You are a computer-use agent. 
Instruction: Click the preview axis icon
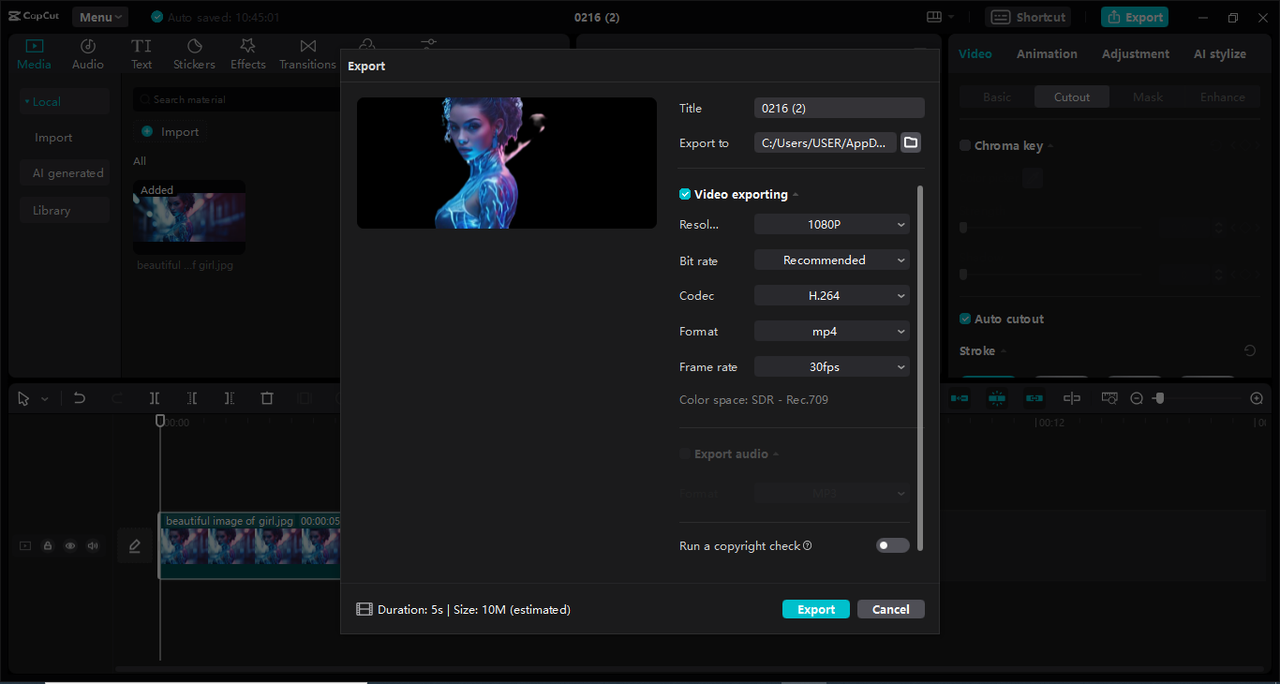[1072, 398]
